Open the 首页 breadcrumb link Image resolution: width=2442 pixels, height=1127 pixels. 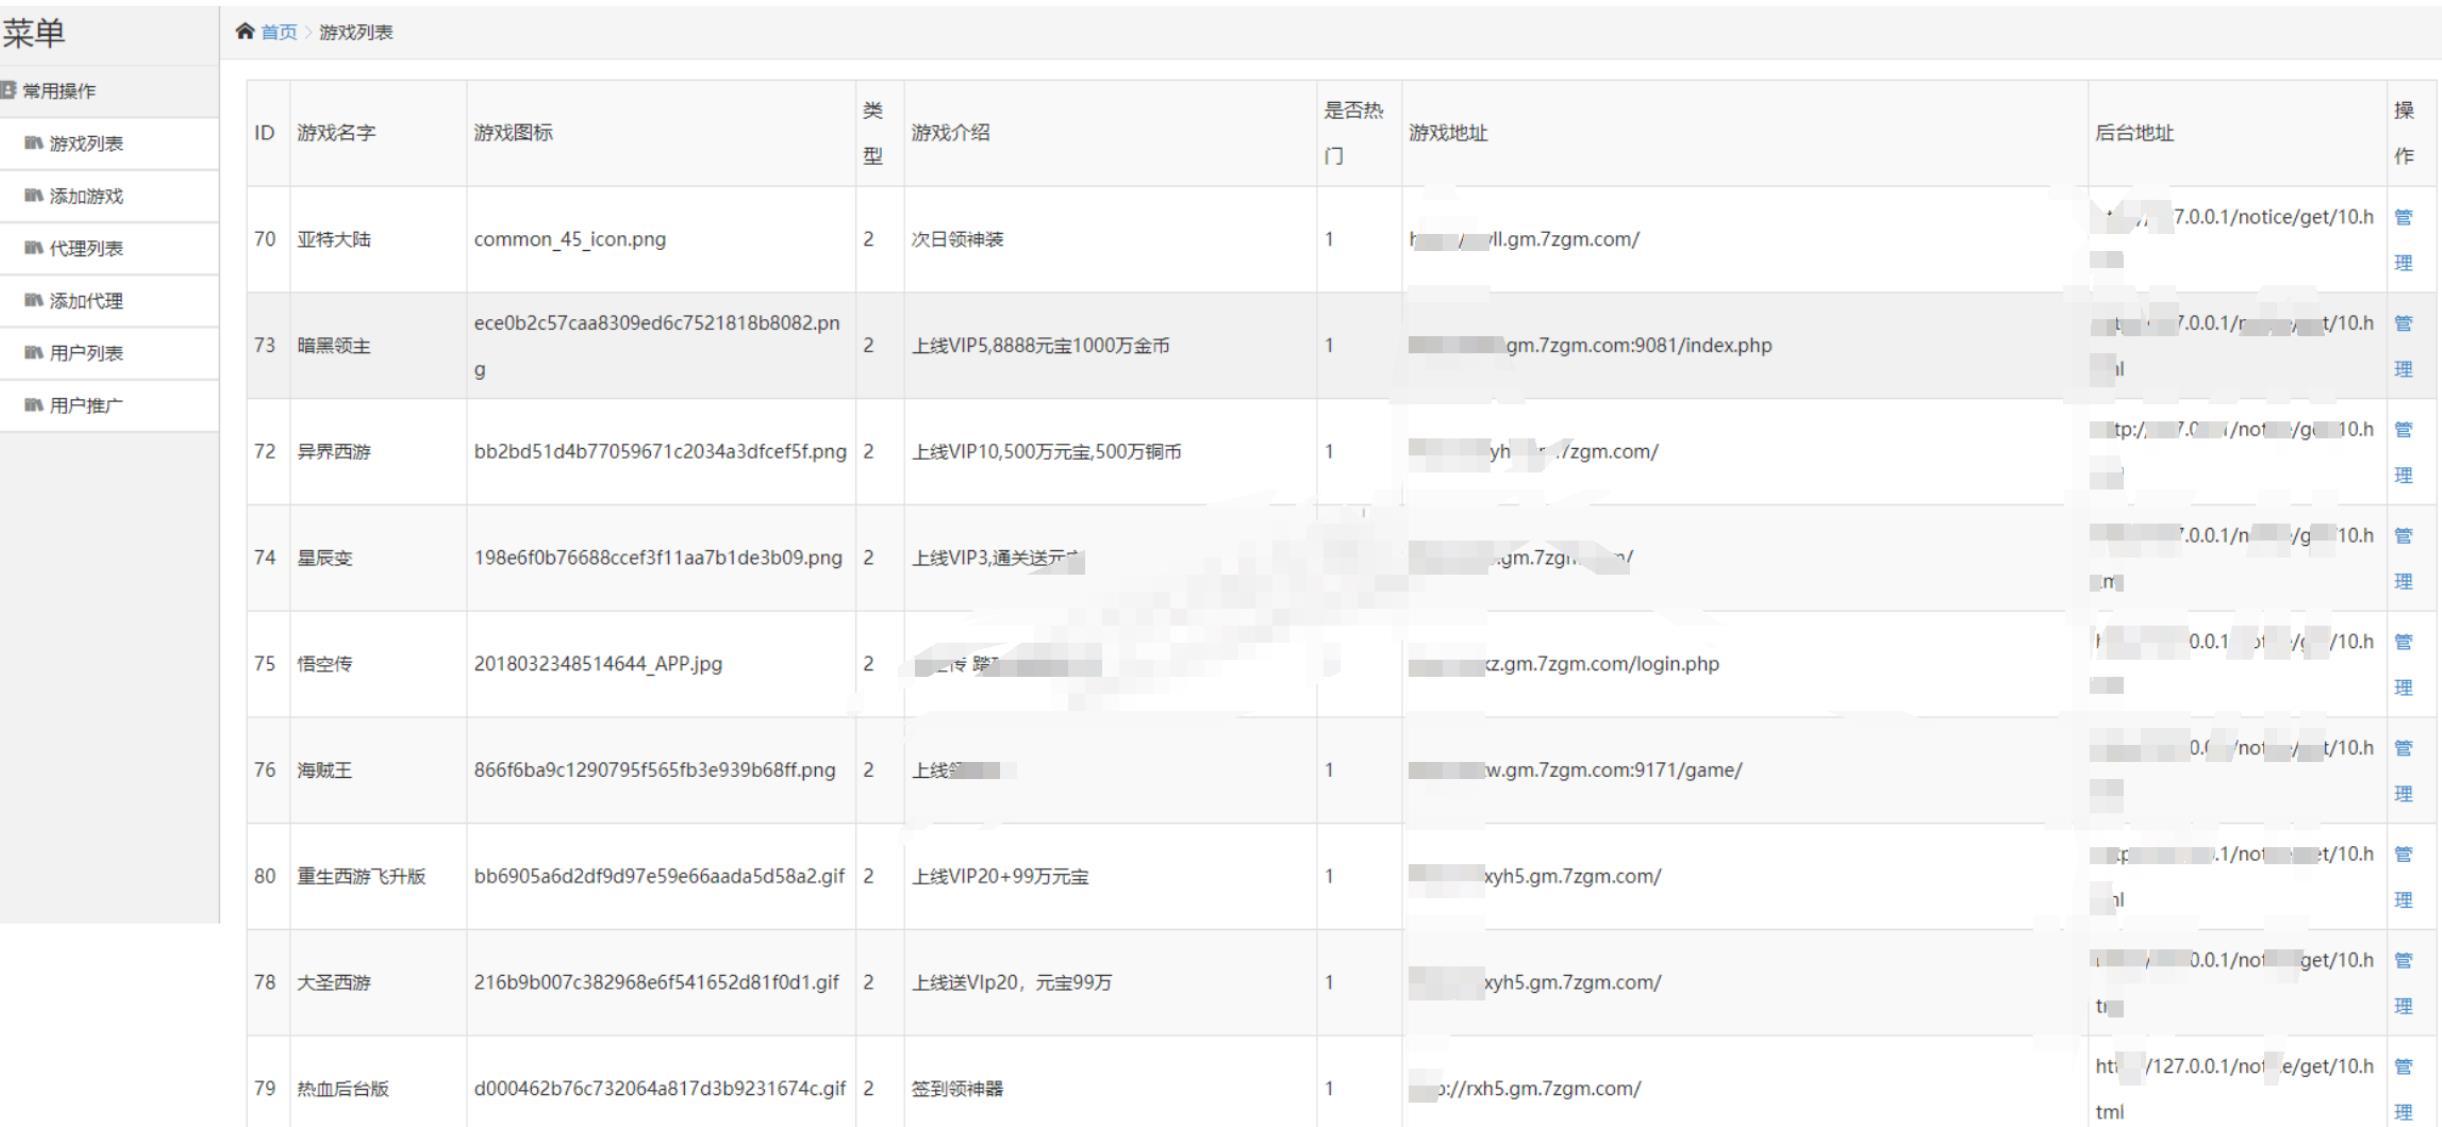tap(279, 32)
